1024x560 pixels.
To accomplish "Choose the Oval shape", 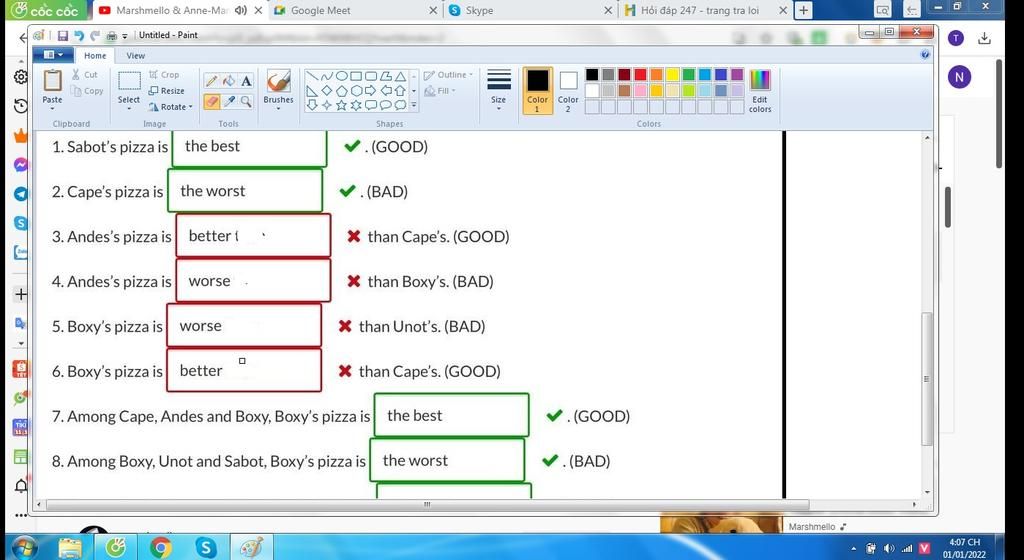I will pyautogui.click(x=342, y=76).
